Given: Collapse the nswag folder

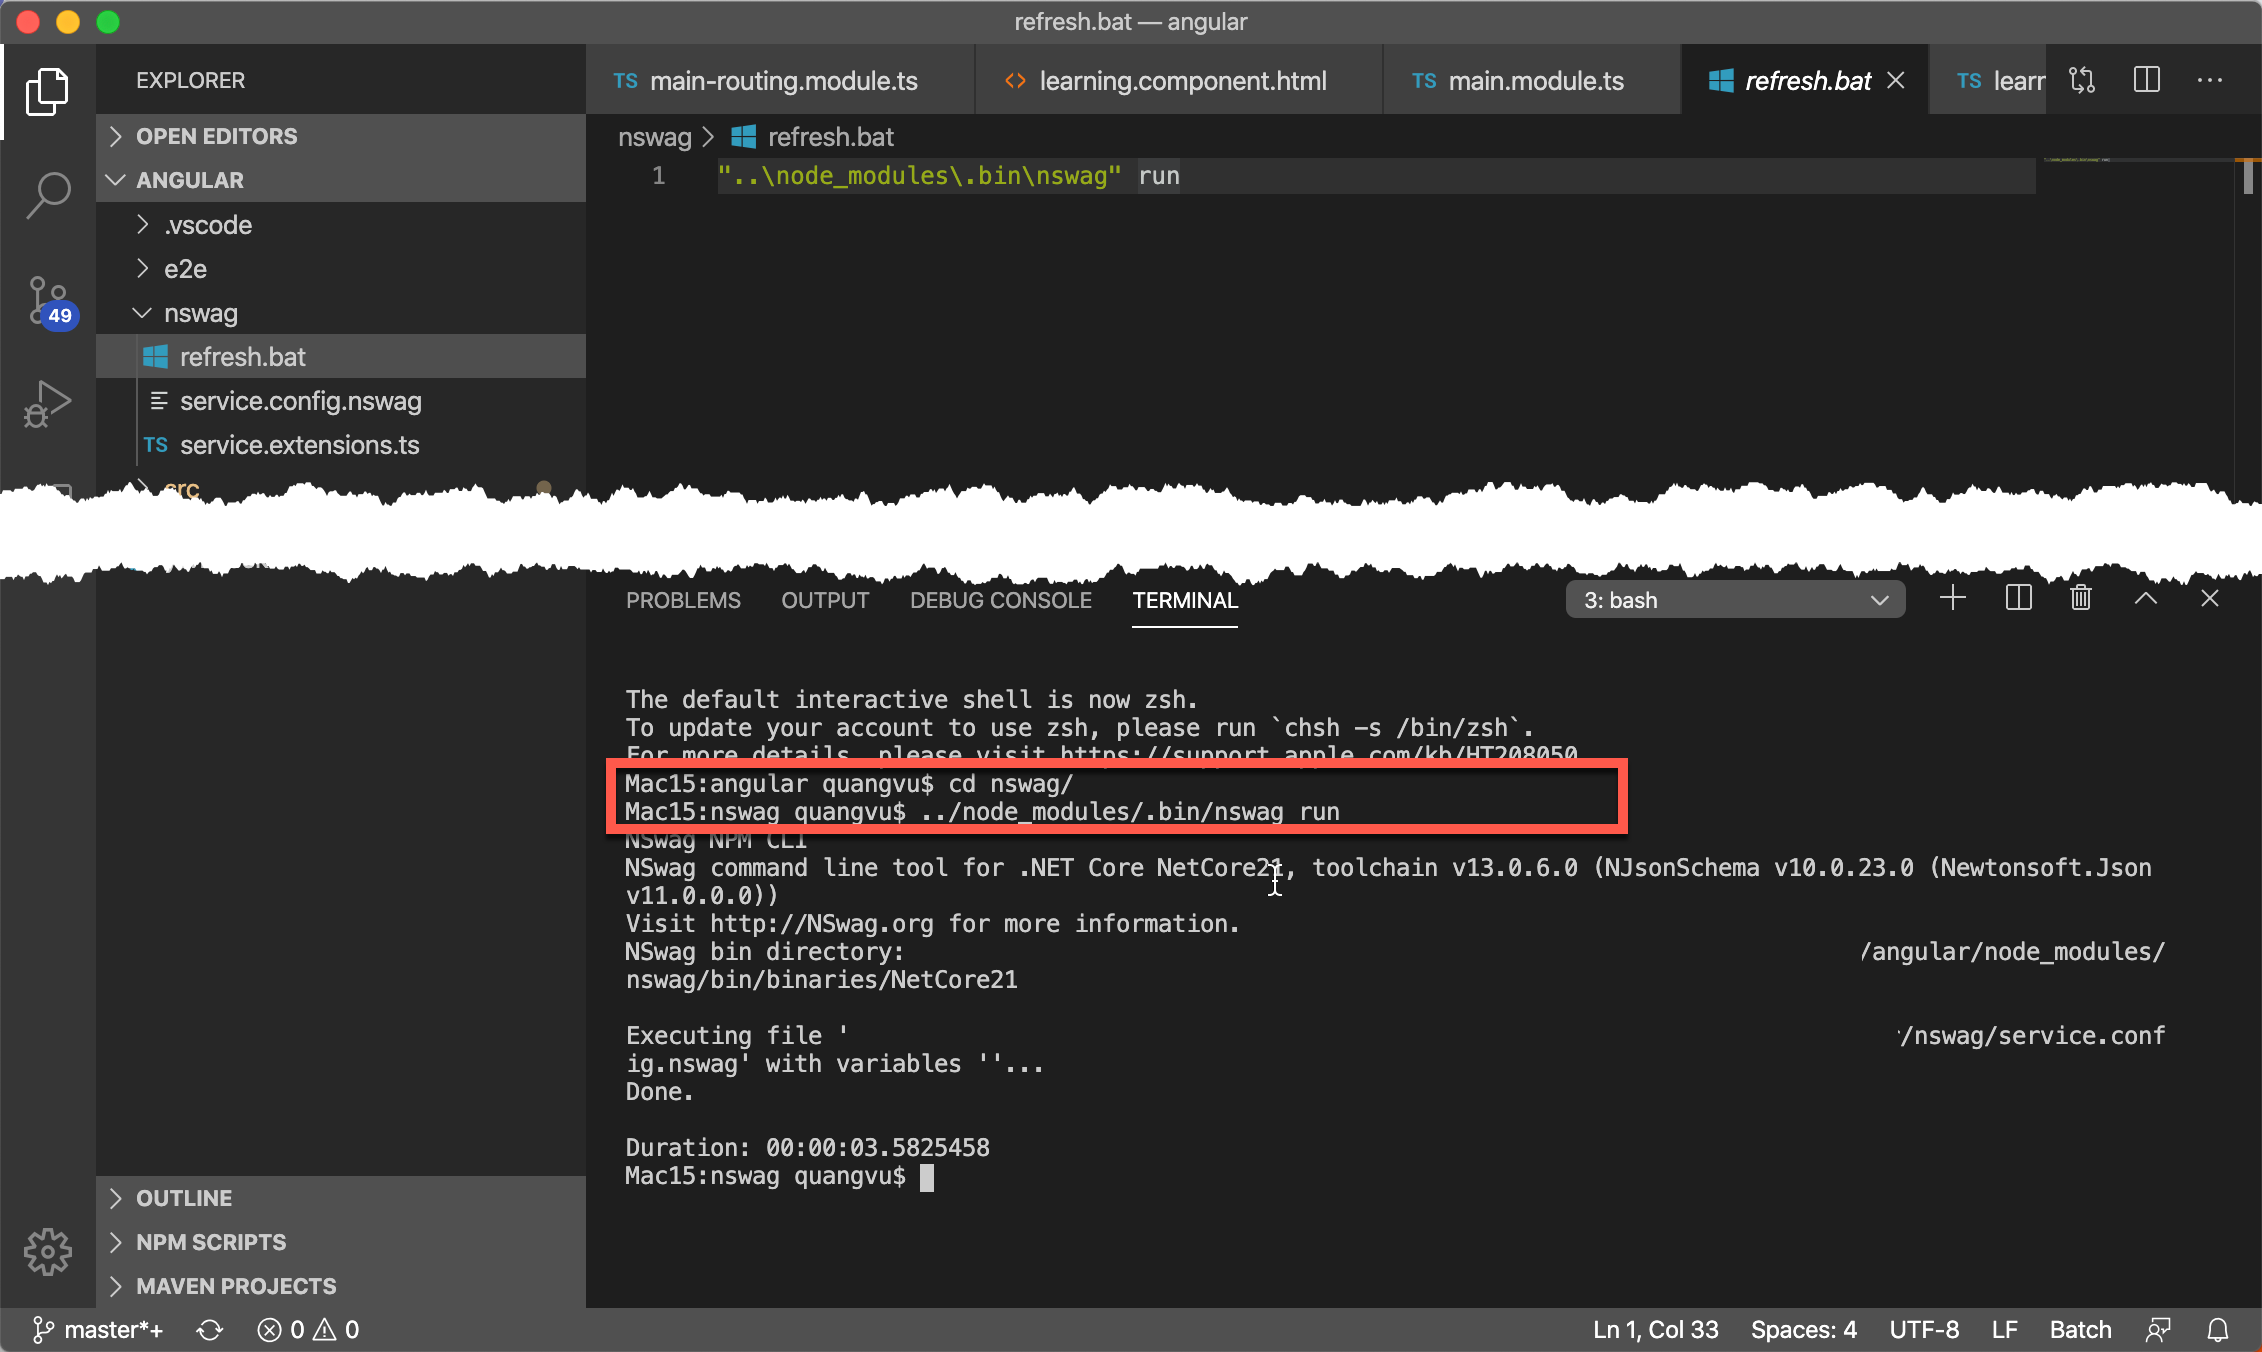Looking at the screenshot, I should pyautogui.click(x=200, y=313).
